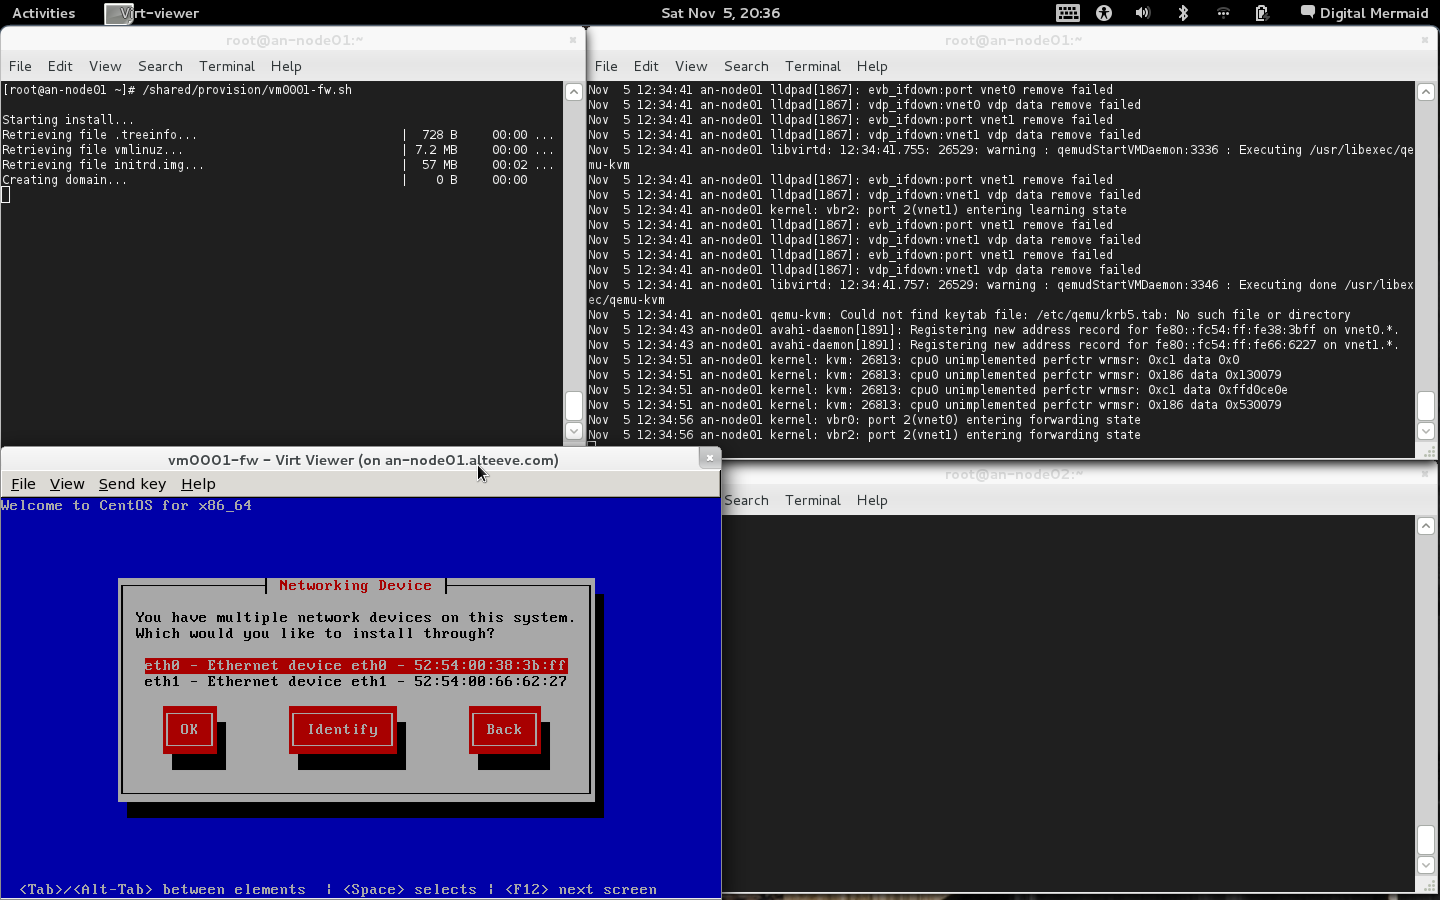The height and width of the screenshot is (900, 1440).
Task: Open View menu in left an-node01 terminal
Action: click(x=105, y=66)
